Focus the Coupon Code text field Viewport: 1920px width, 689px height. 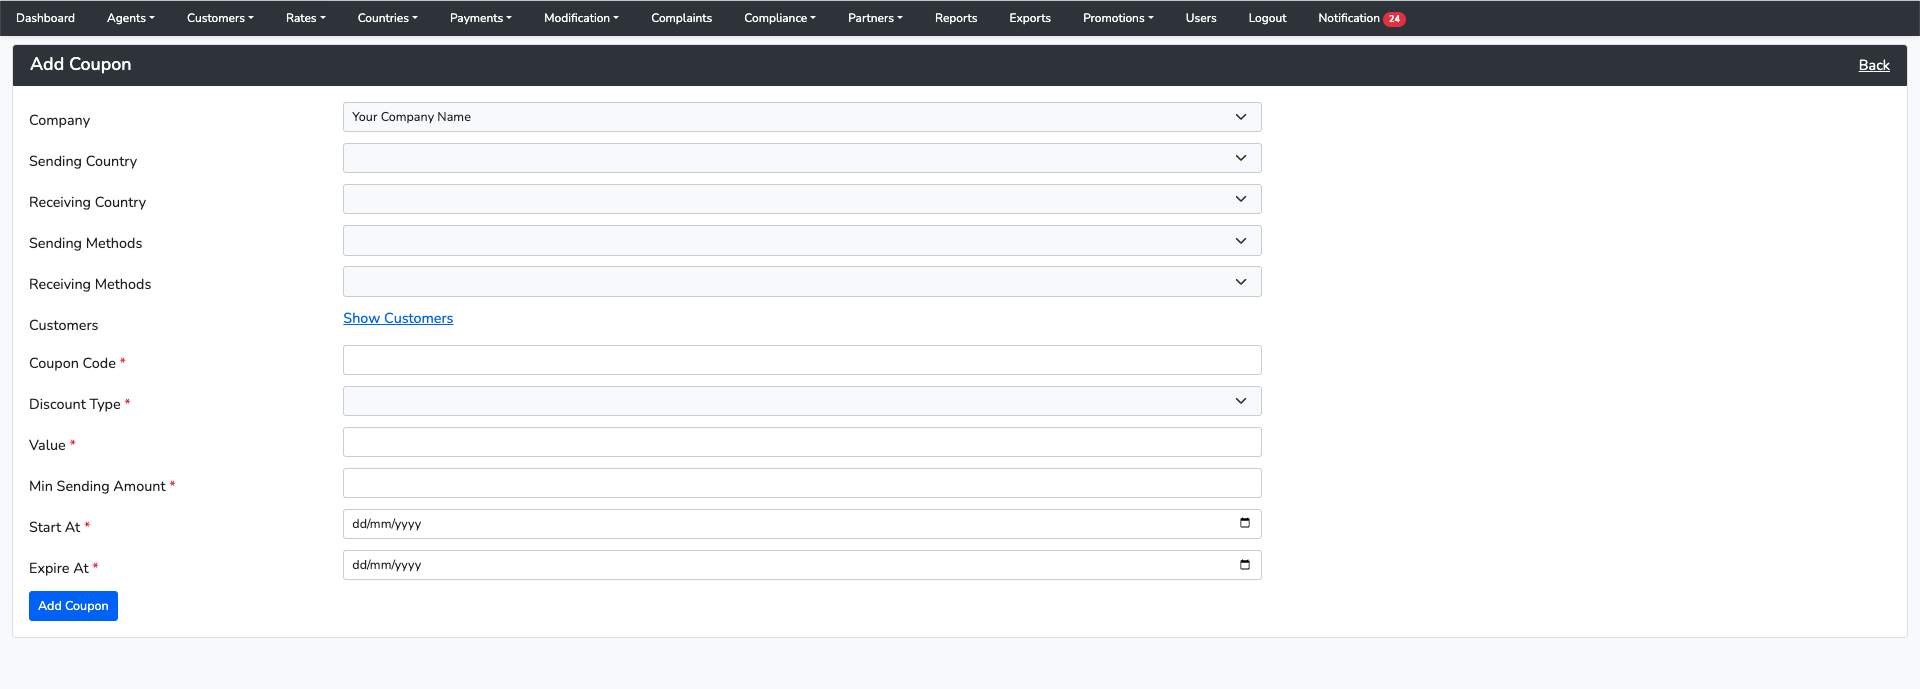point(801,360)
